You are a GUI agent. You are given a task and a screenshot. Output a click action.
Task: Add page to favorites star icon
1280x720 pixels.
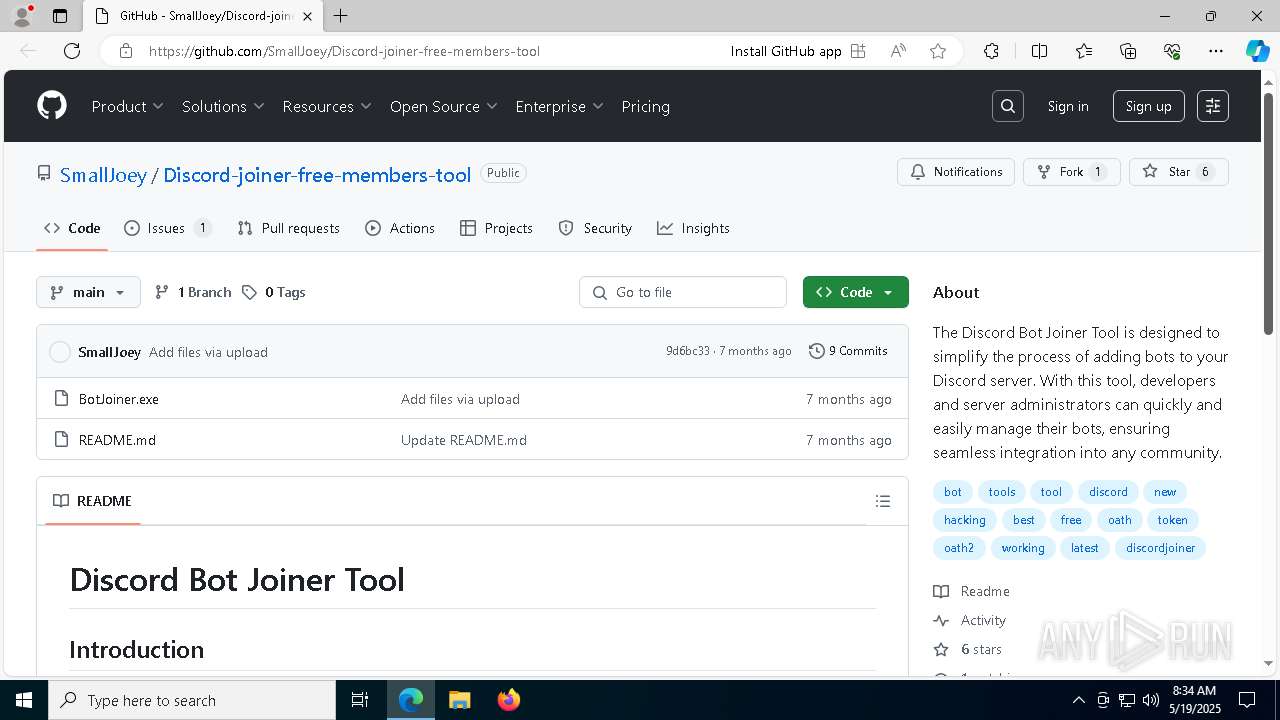tap(938, 51)
